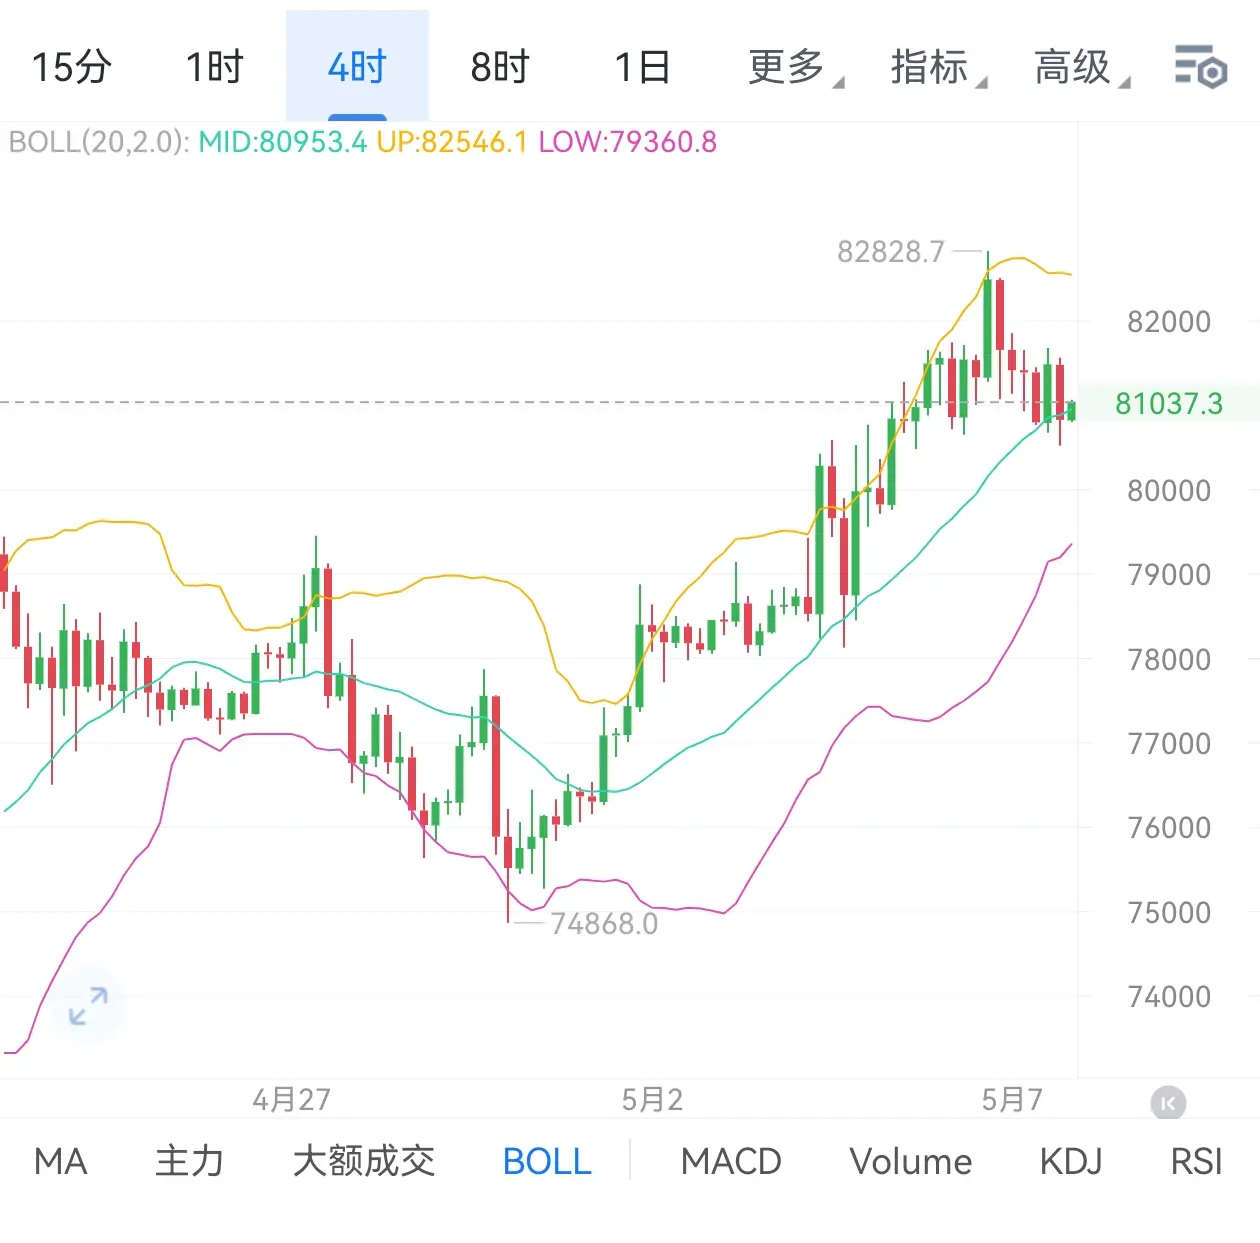Click the 77000 price axis label
Image resolution: width=1260 pixels, height=1243 pixels.
coord(1169,743)
